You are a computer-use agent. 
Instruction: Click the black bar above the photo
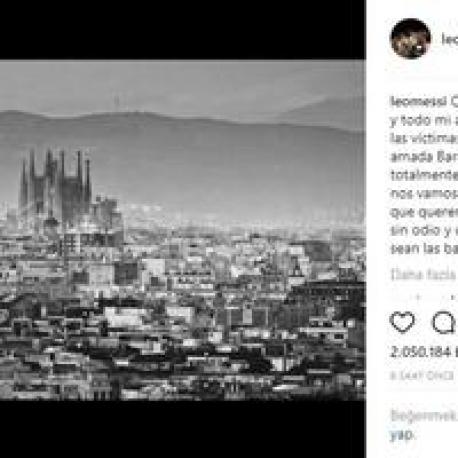183,30
